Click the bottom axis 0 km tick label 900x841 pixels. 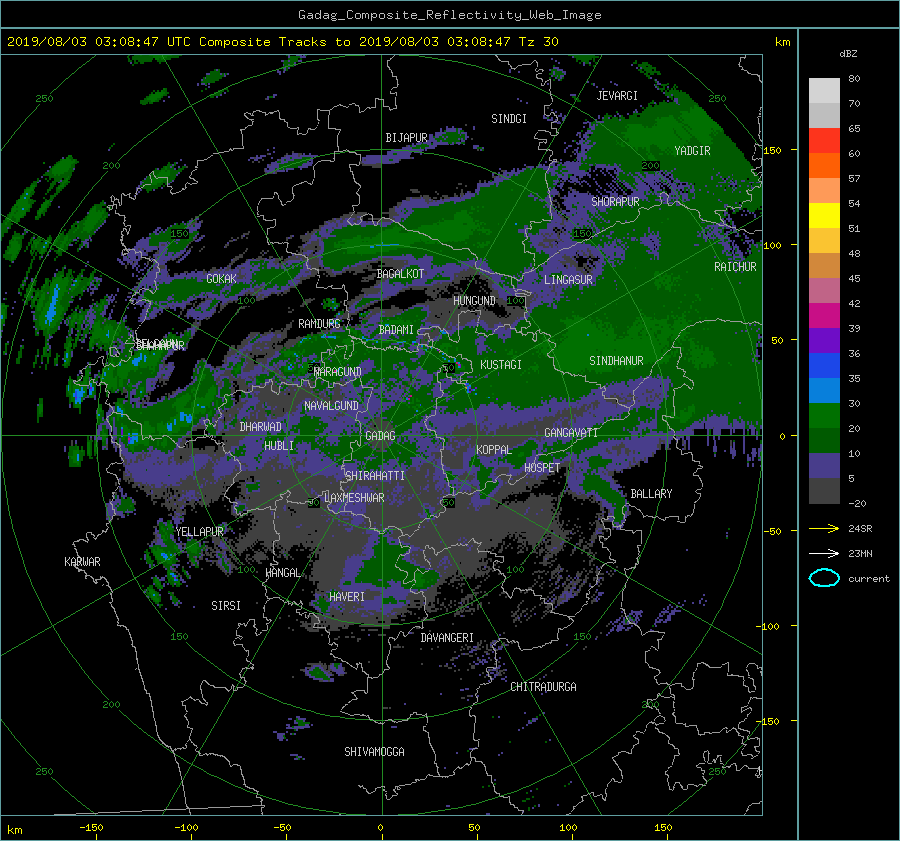pyautogui.click(x=380, y=828)
